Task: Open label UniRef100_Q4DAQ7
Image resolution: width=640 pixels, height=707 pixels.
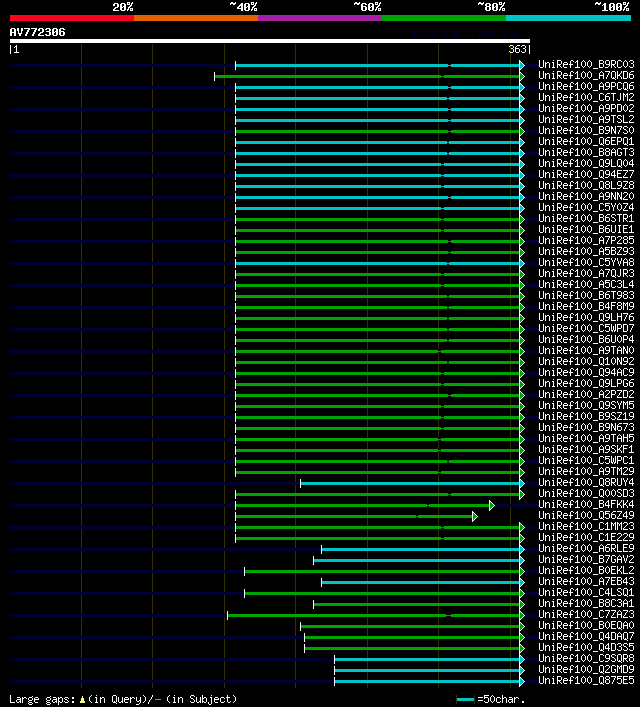Action: click(x=586, y=637)
